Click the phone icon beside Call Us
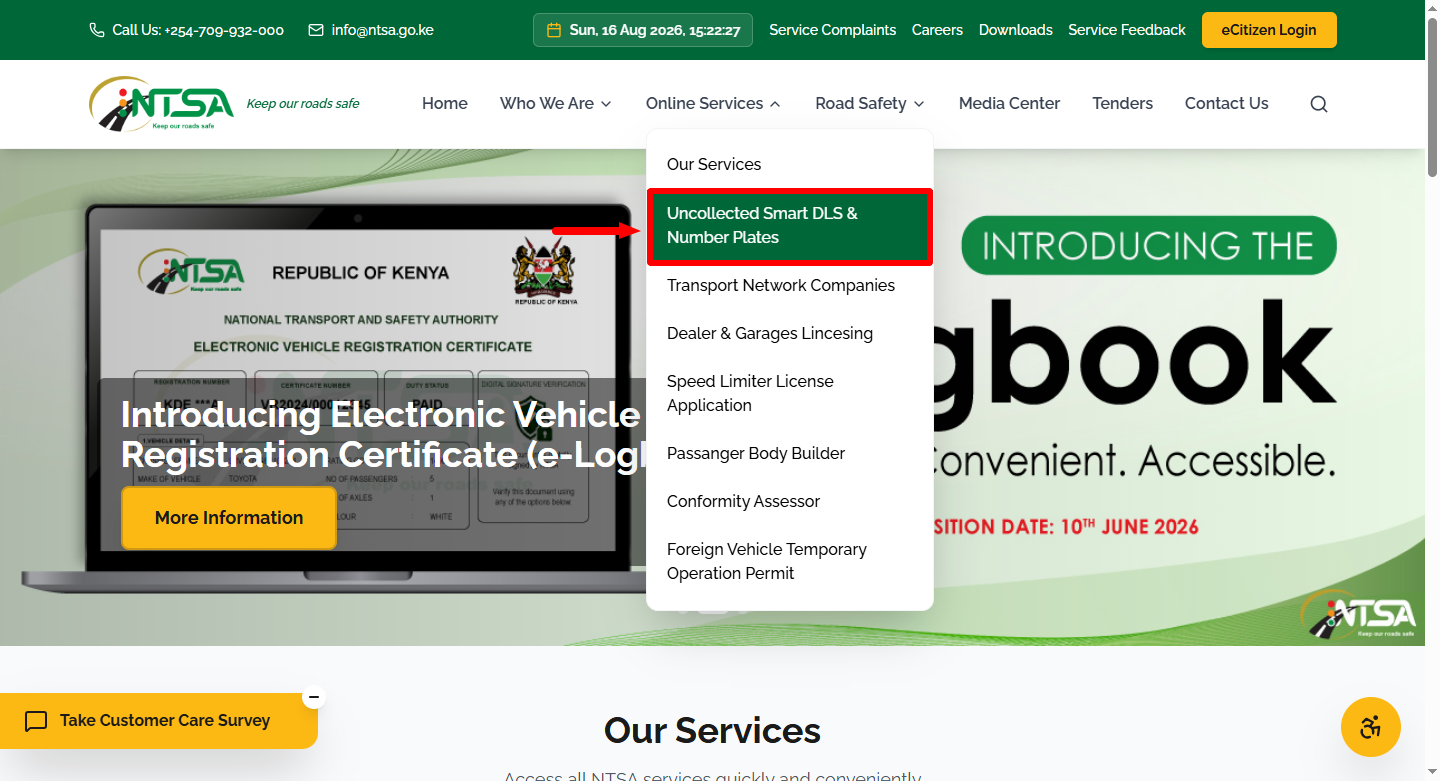1440x781 pixels. pos(97,30)
